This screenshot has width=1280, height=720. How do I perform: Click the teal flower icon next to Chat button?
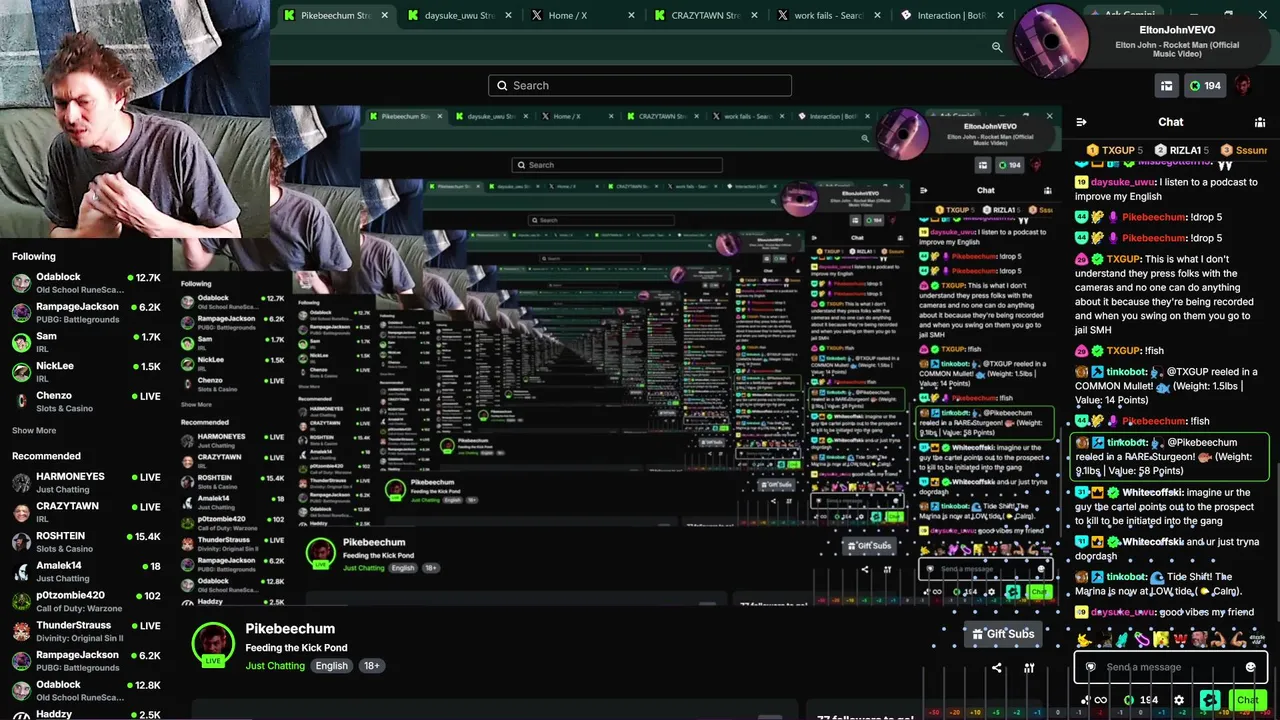pos(1210,700)
